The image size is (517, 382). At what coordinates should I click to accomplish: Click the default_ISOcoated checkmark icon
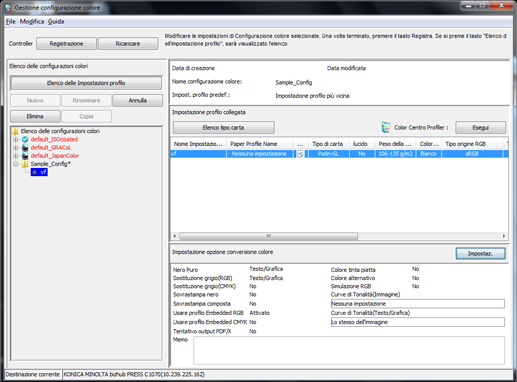pyautogui.click(x=25, y=139)
